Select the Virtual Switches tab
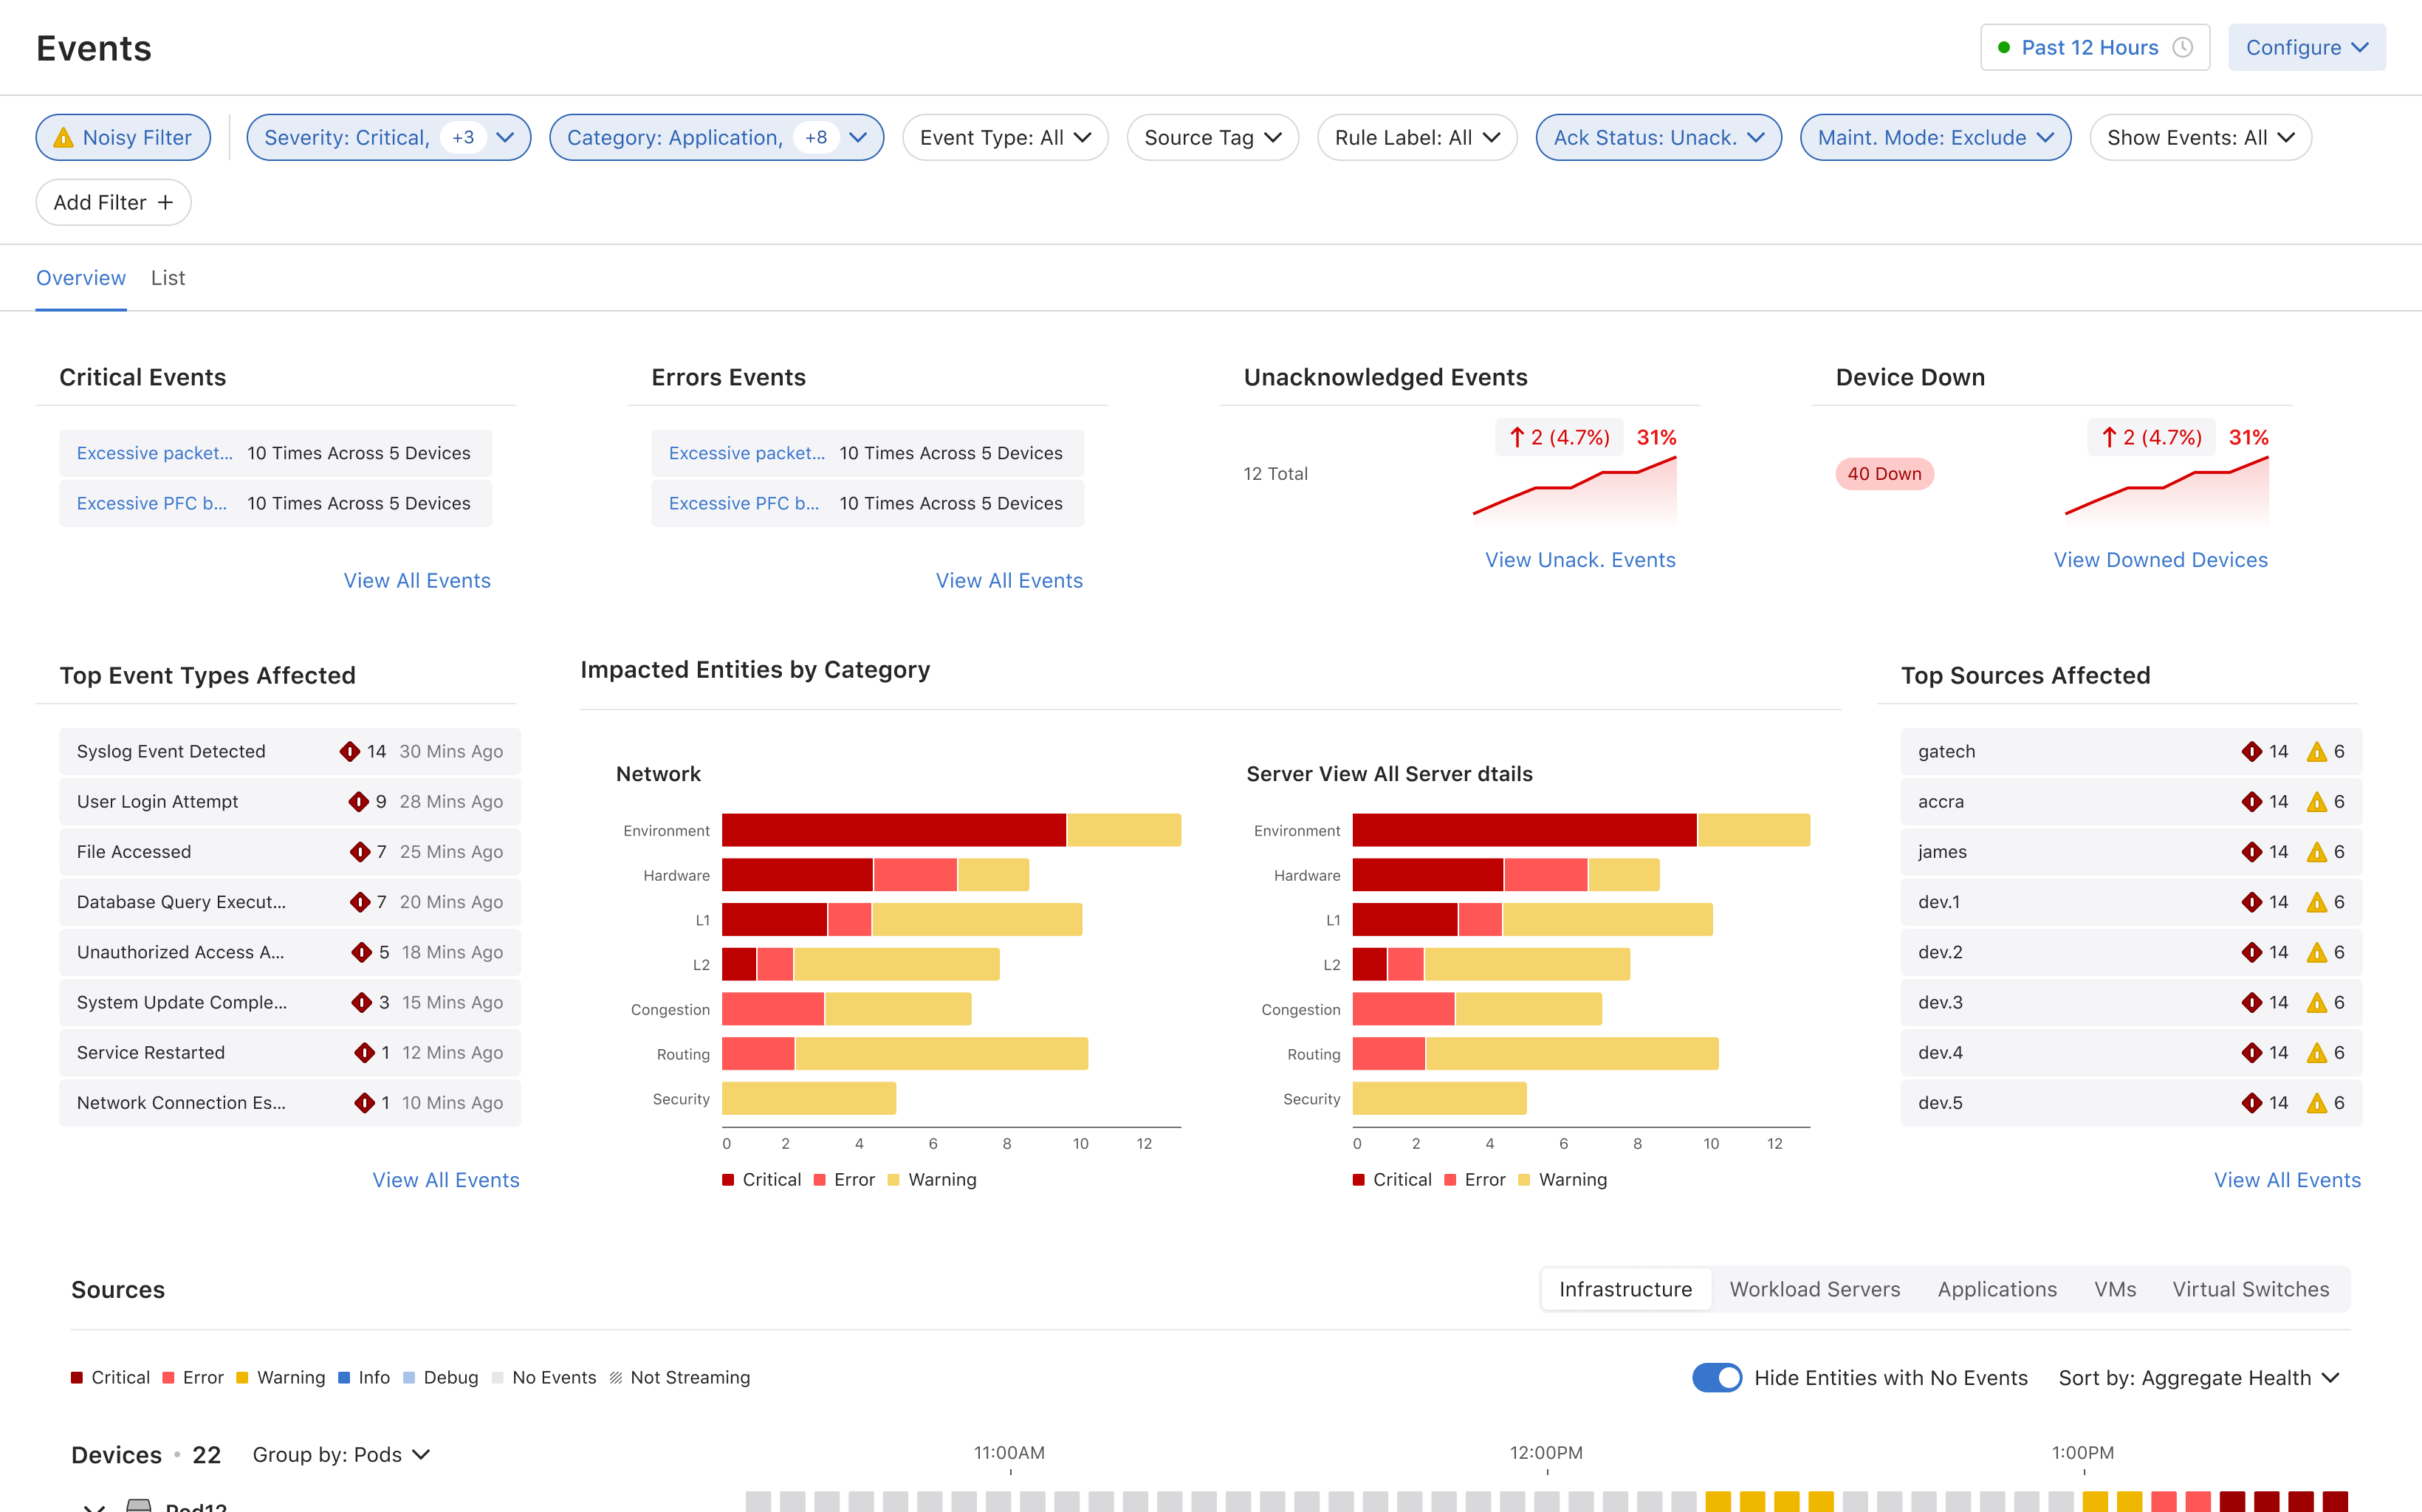Screen dimensions: 2422x1512 [x=2250, y=1289]
